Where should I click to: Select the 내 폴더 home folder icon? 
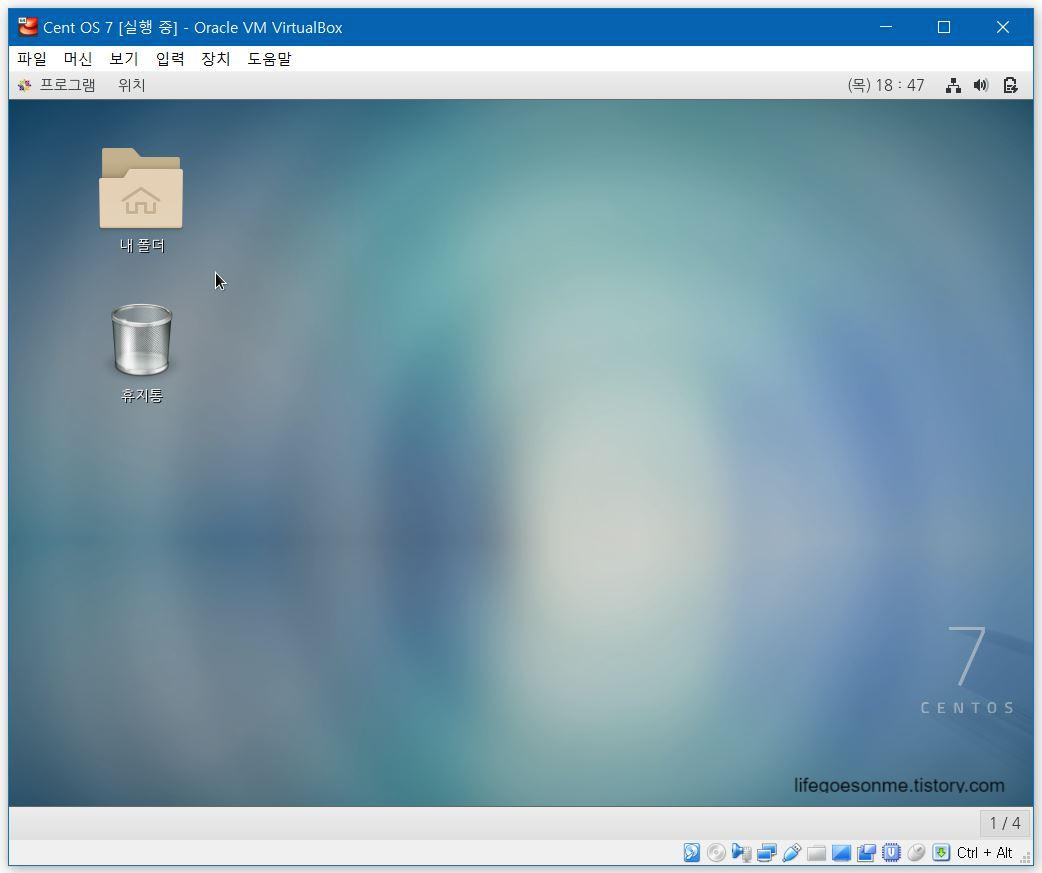pos(141,201)
